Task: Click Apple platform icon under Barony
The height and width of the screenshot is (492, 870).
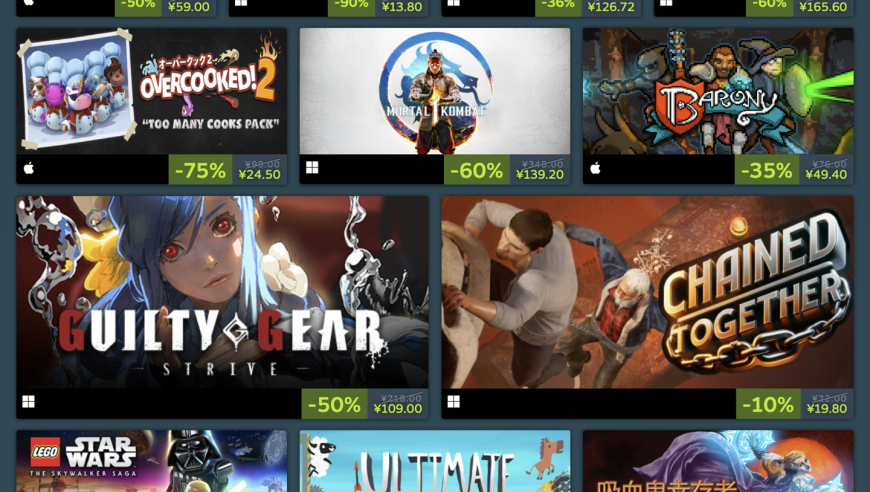Action: (595, 168)
